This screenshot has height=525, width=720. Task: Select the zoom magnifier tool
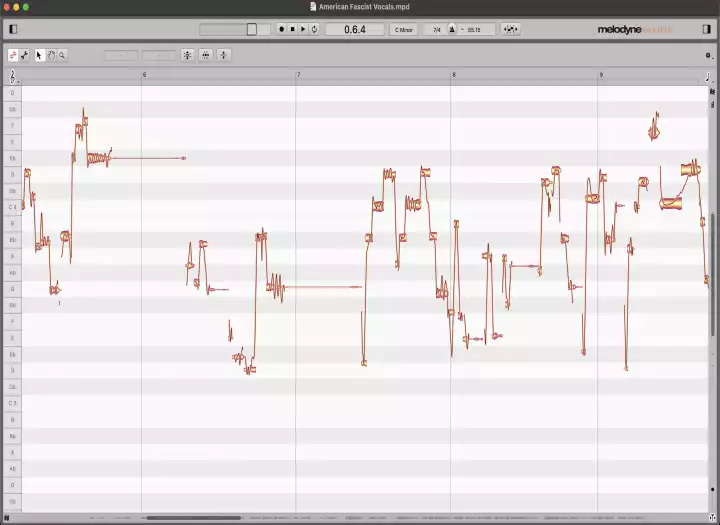(62, 55)
